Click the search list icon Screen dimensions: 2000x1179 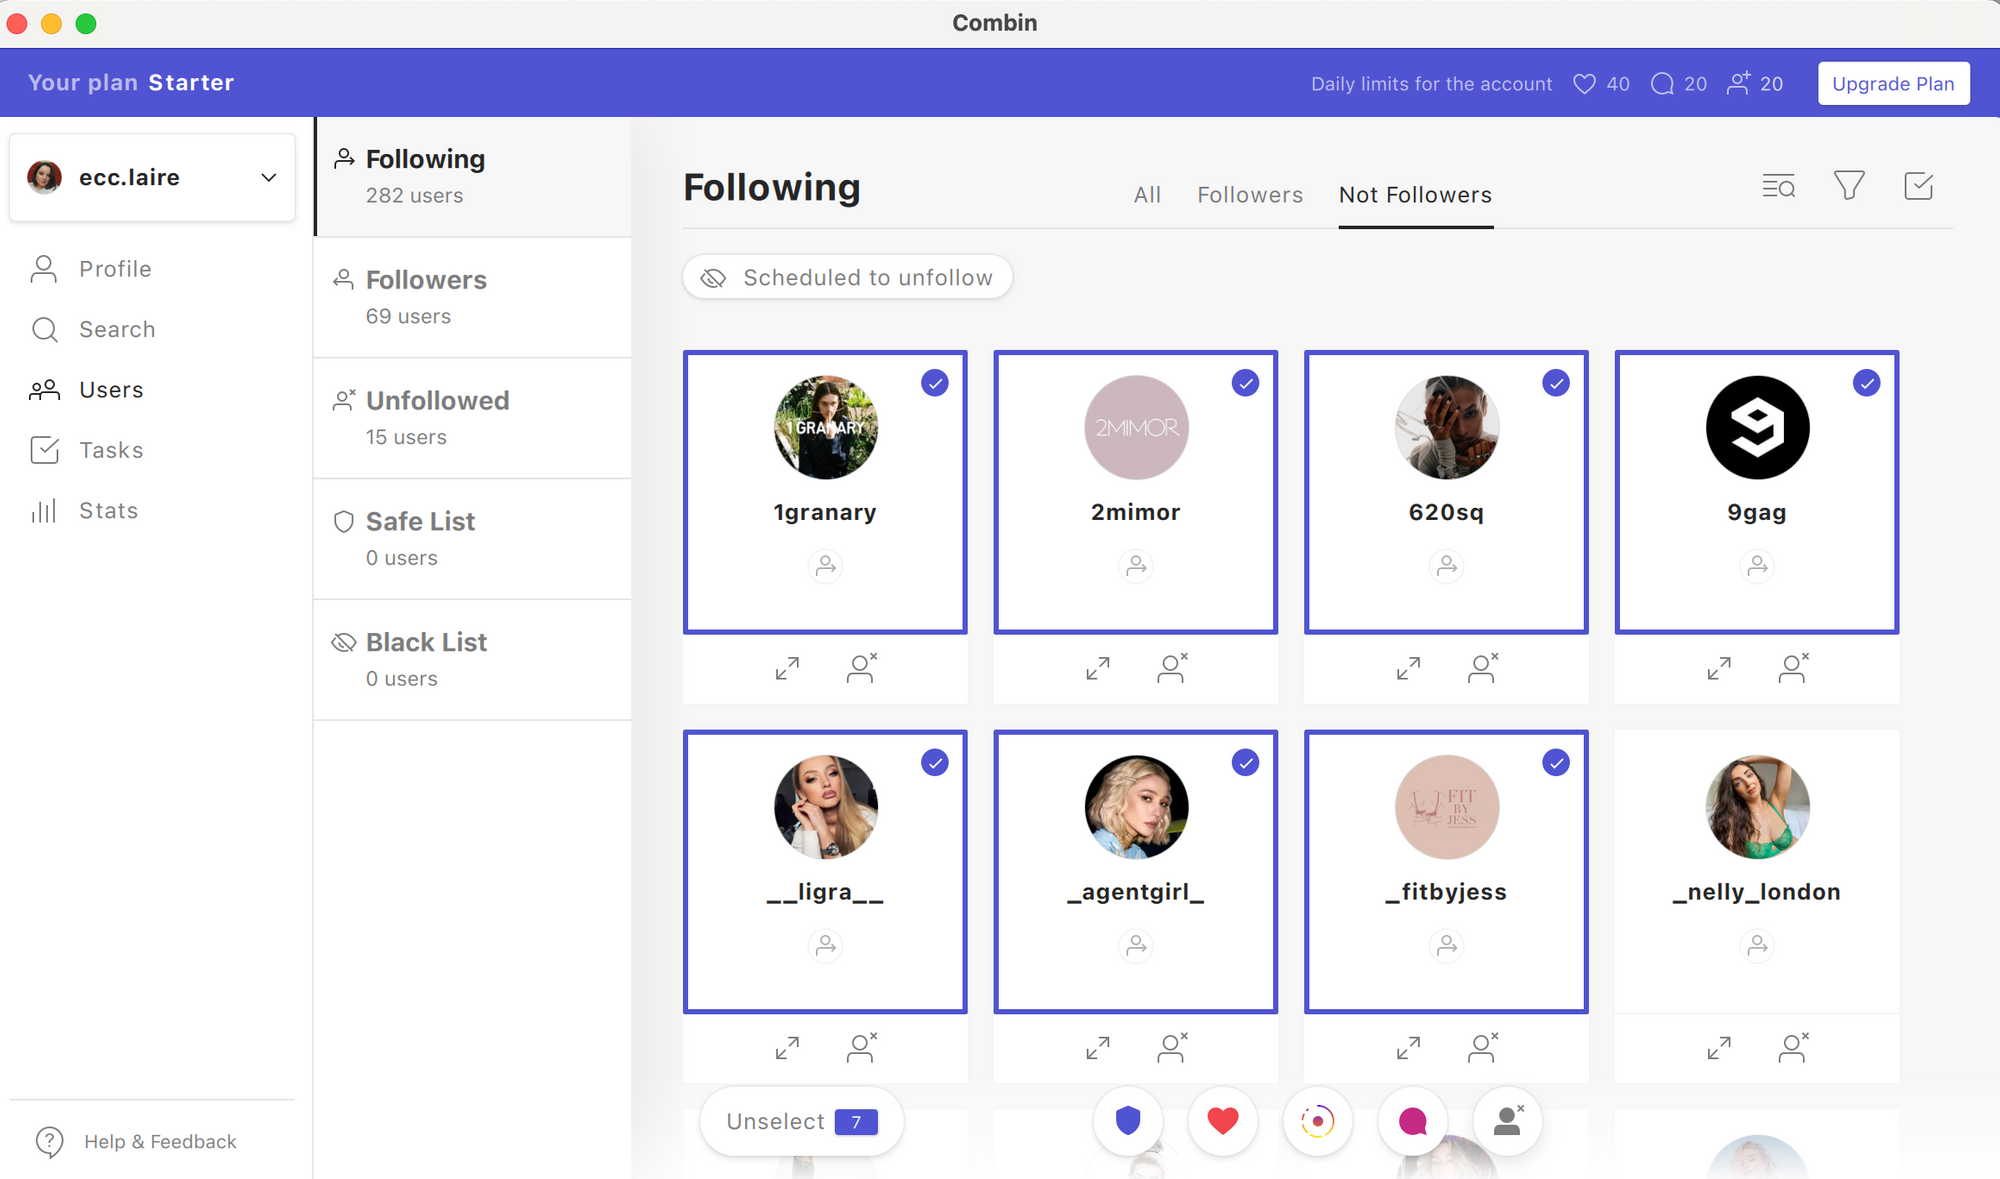pos(1778,186)
